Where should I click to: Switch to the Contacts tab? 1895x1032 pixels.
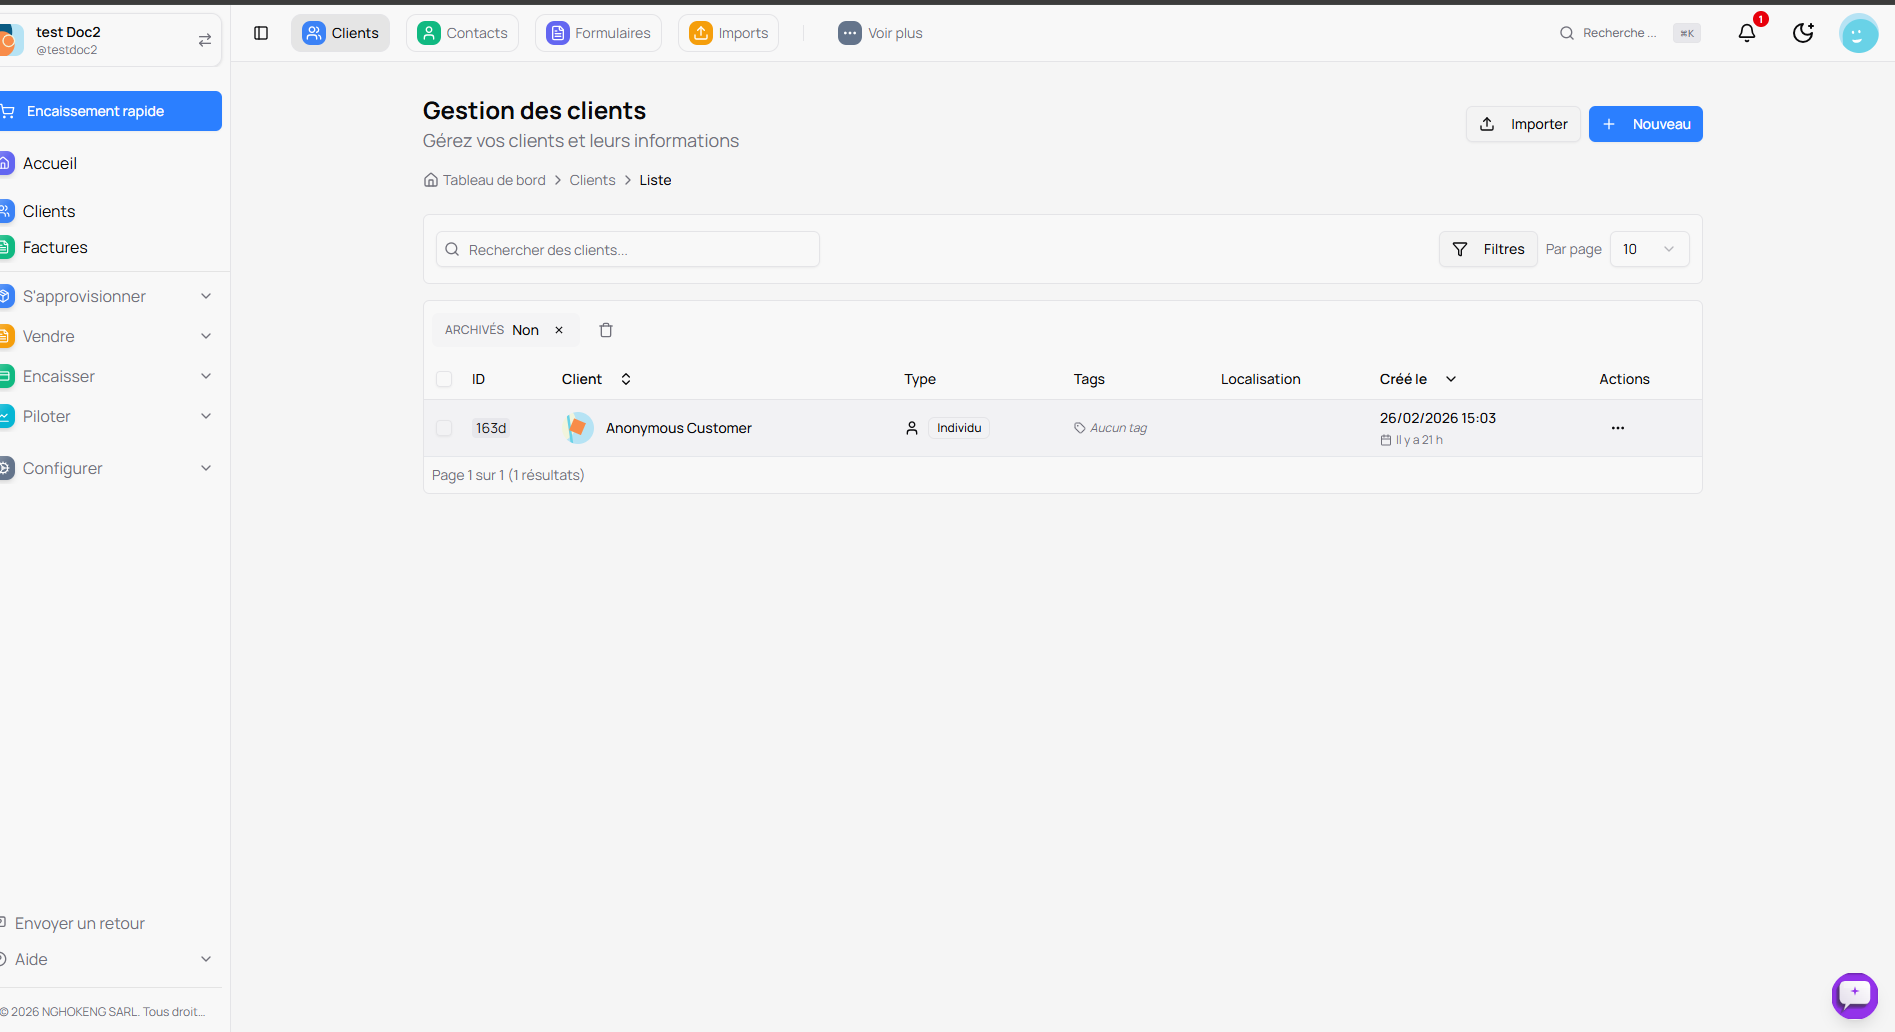462,32
